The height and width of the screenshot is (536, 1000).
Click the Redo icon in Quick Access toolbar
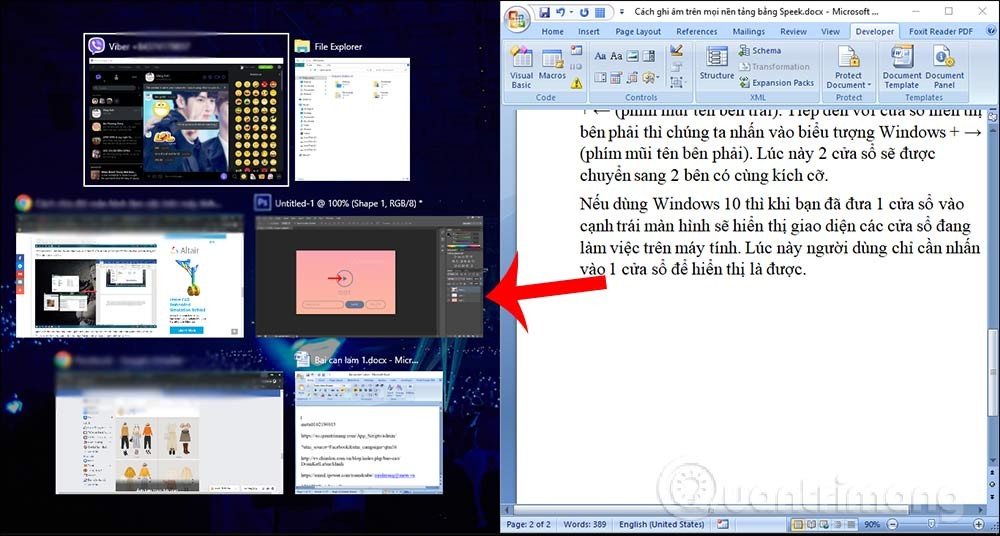coord(584,12)
